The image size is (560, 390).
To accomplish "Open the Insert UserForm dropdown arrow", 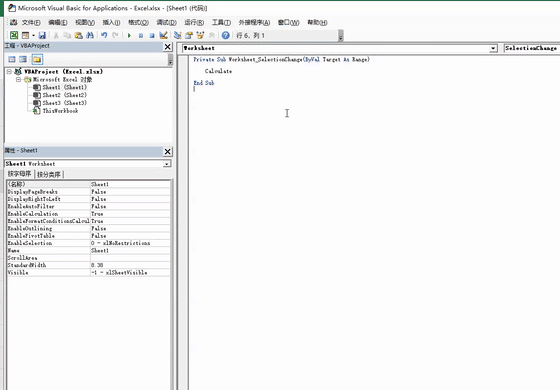I will [33, 35].
